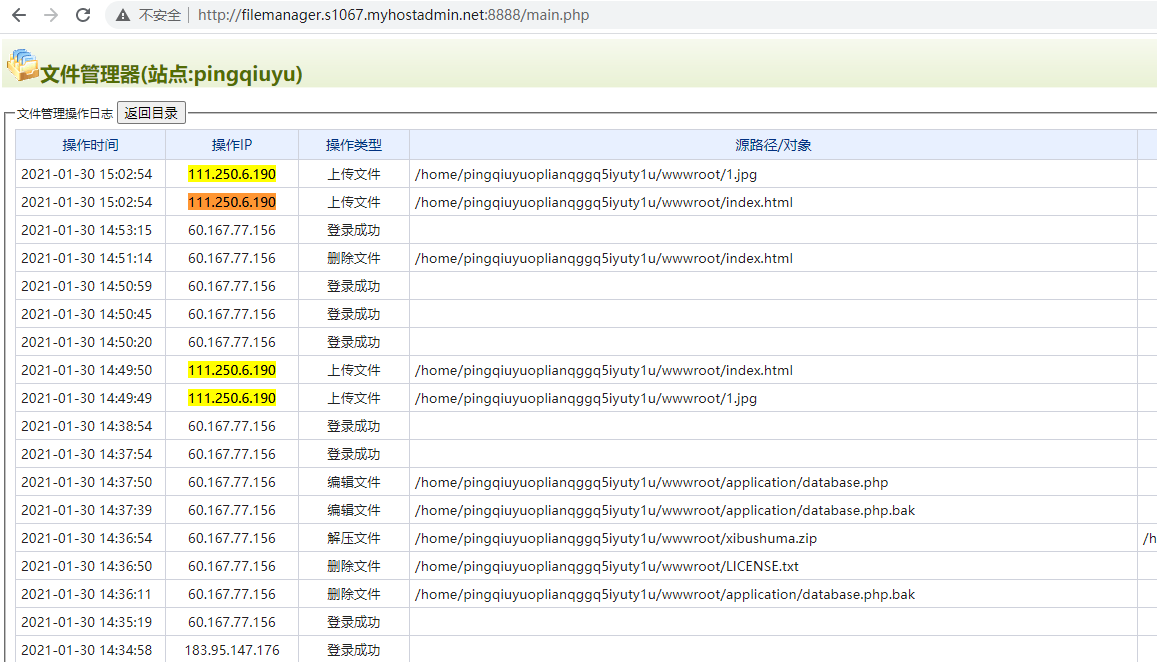Click the 源路径/对象 column header
Screen dimensions: 1157x662
pos(773,145)
